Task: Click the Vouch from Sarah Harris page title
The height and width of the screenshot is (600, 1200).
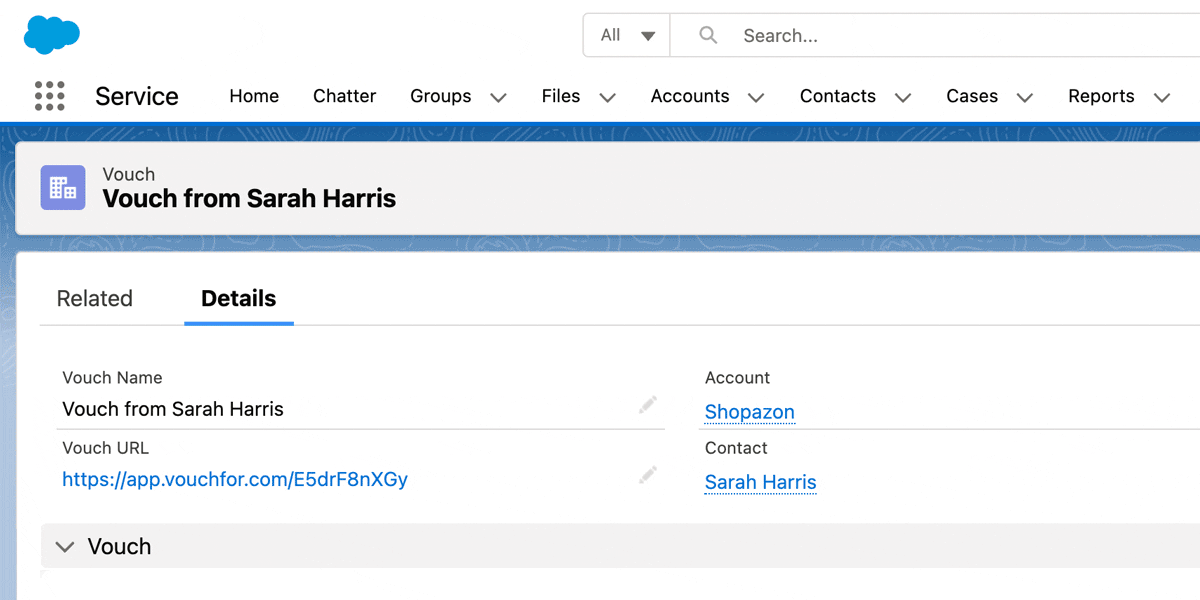Action: tap(249, 198)
